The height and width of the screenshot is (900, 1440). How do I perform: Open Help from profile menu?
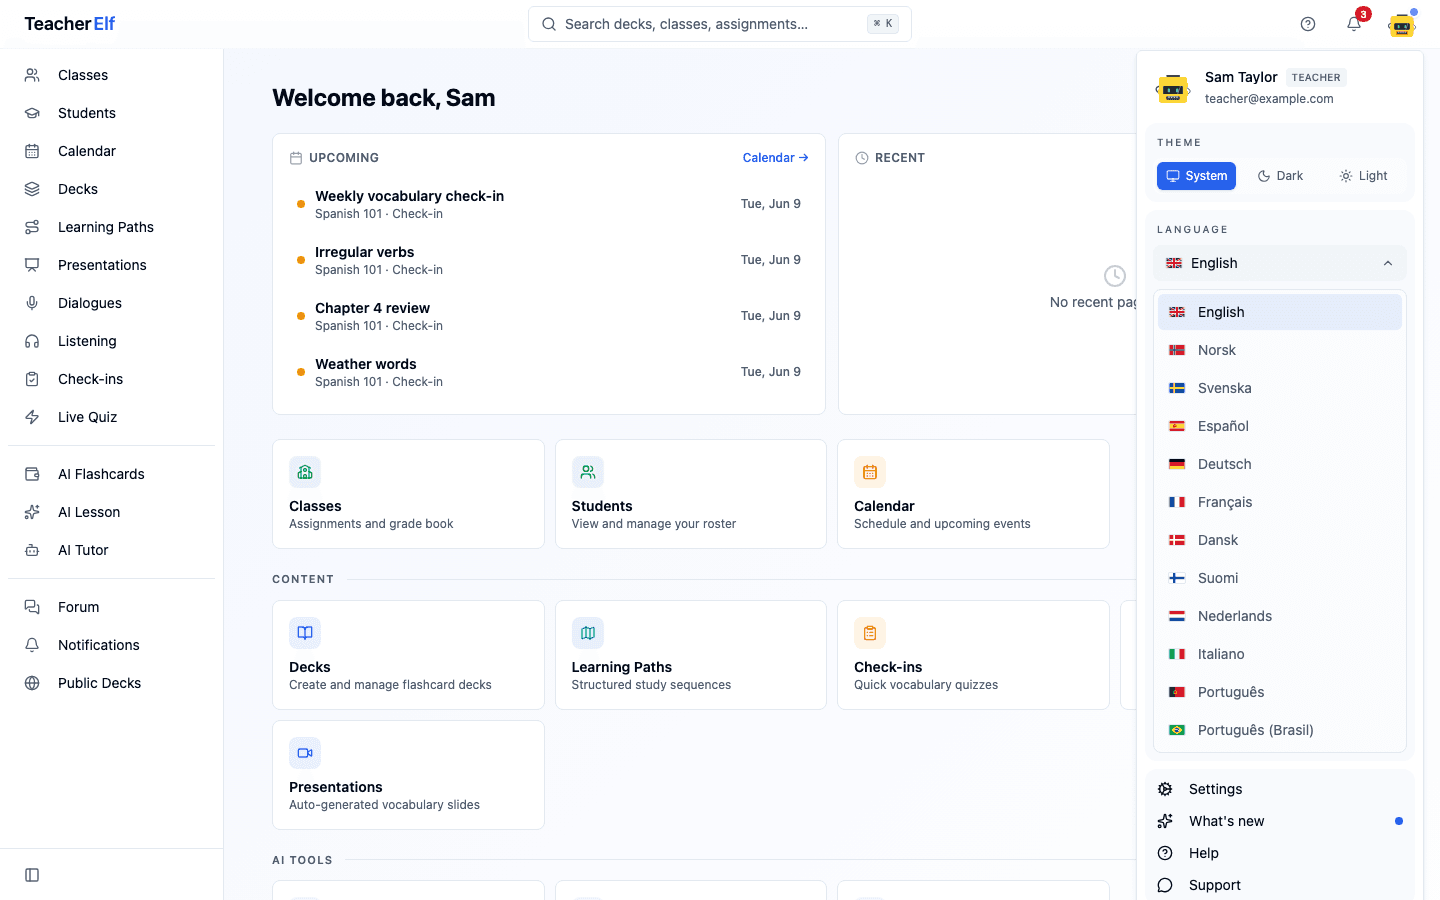point(1280,853)
